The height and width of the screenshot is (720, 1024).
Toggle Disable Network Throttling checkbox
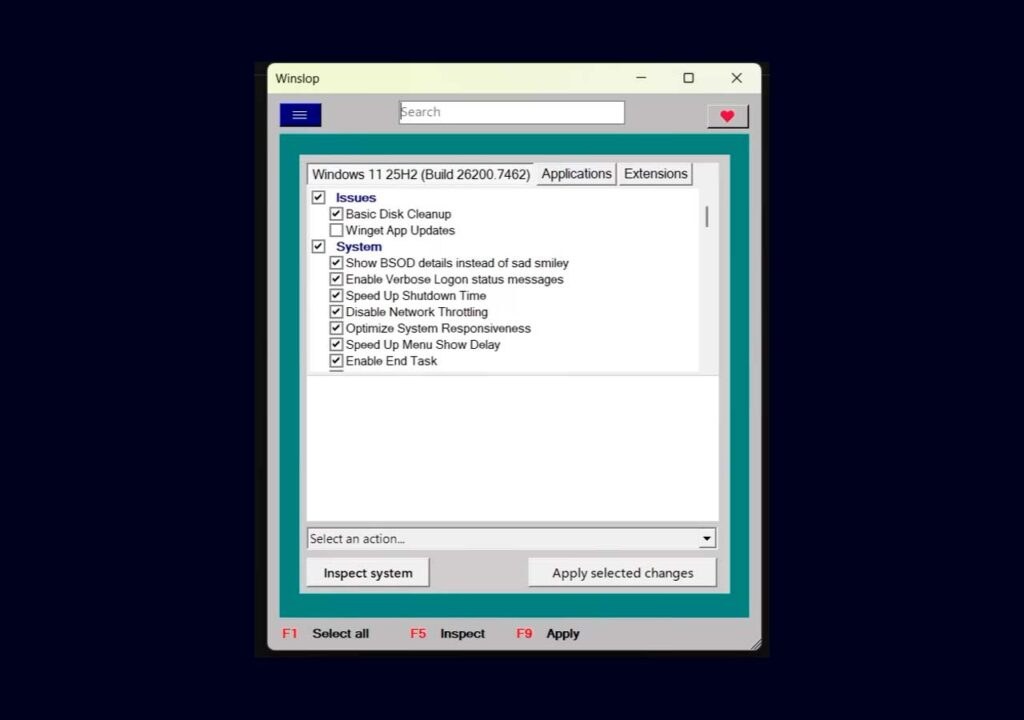tap(336, 312)
